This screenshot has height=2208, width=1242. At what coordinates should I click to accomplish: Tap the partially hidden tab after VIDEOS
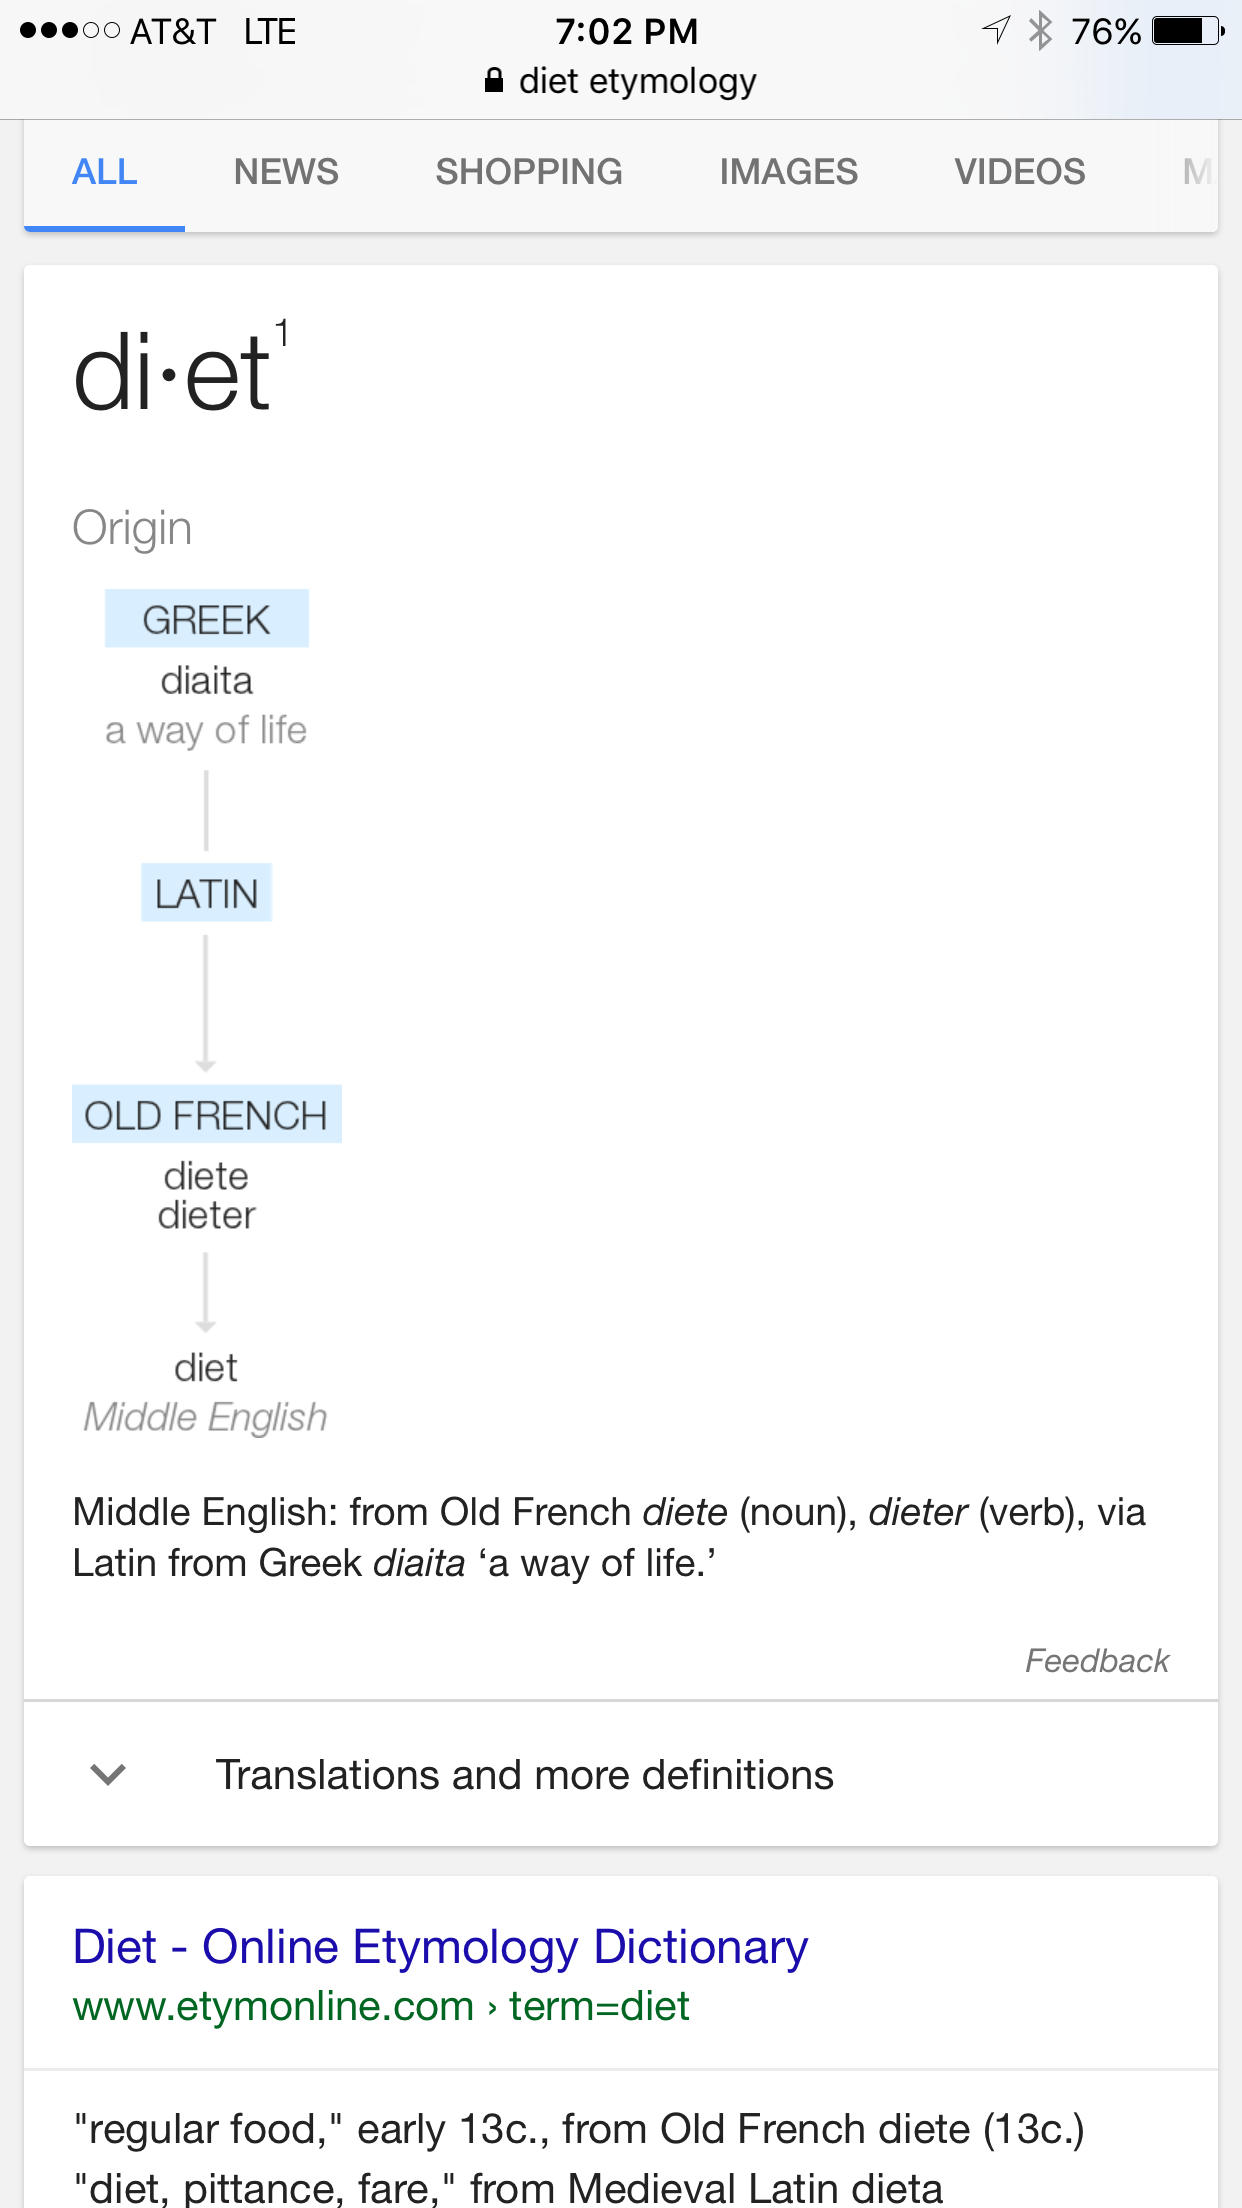pos(1197,172)
